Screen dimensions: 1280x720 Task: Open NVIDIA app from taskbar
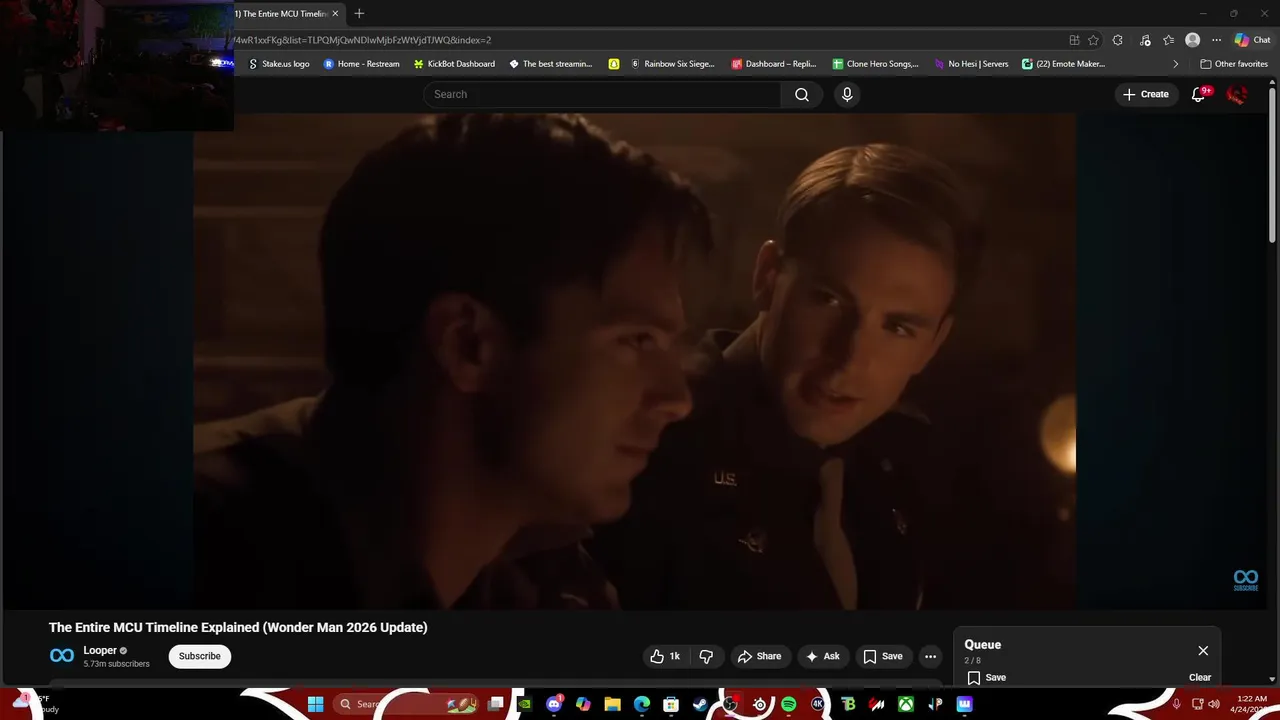point(525,704)
